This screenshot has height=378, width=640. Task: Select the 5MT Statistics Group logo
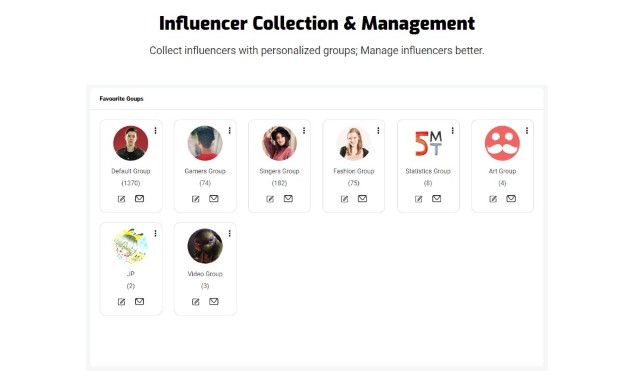(428, 143)
